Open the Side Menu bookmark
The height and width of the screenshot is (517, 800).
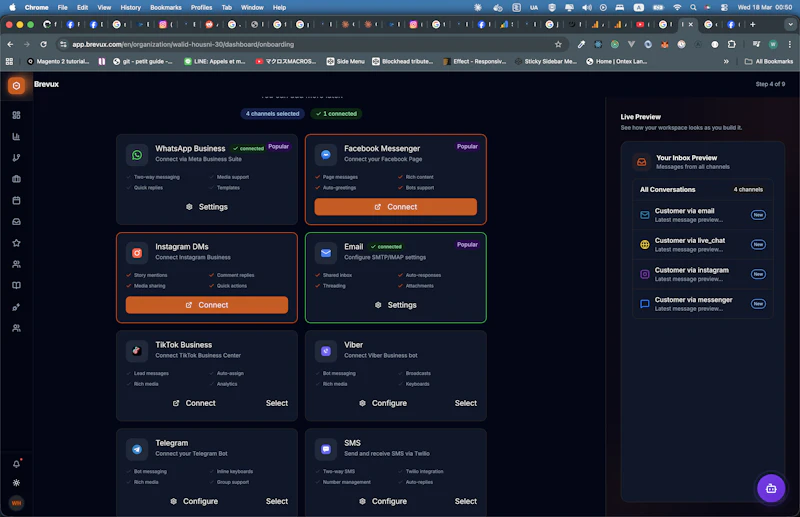pyautogui.click(x=345, y=61)
